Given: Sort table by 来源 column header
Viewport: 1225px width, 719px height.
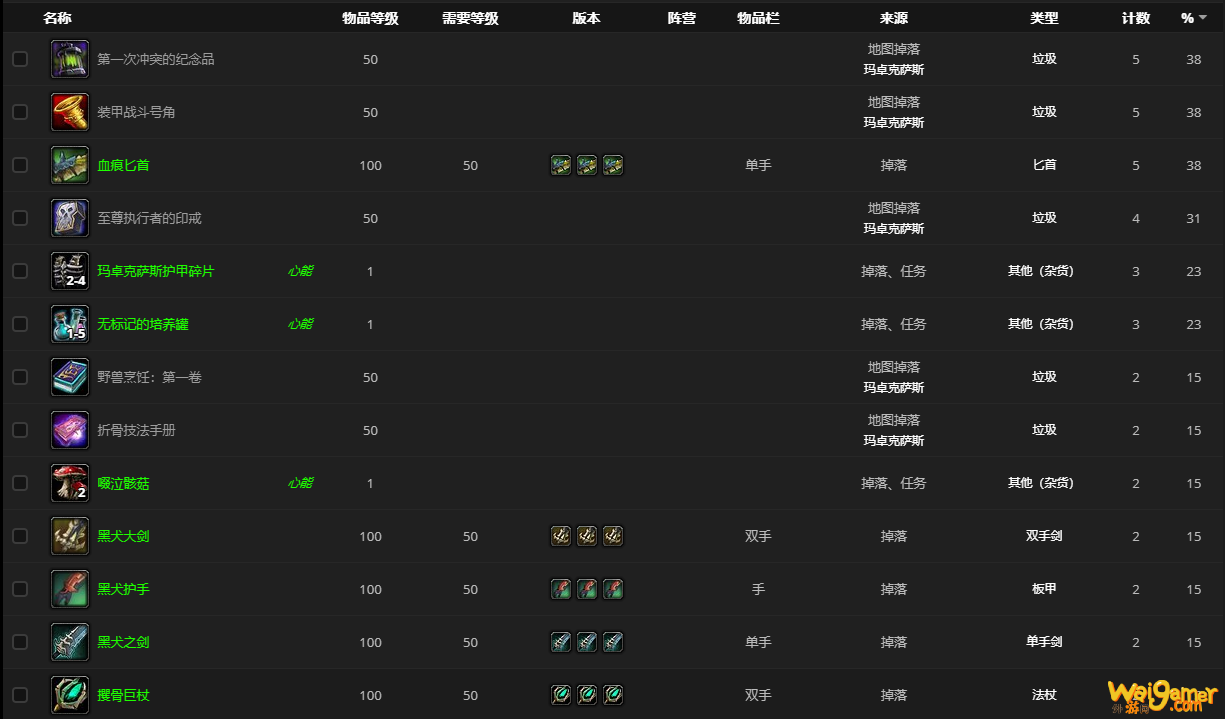Looking at the screenshot, I should 894,18.
